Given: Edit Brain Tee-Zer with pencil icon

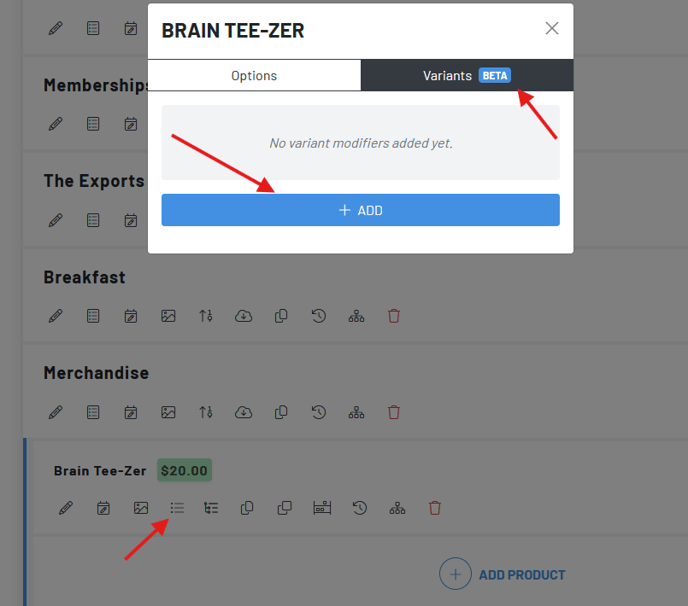Looking at the screenshot, I should coord(66,508).
